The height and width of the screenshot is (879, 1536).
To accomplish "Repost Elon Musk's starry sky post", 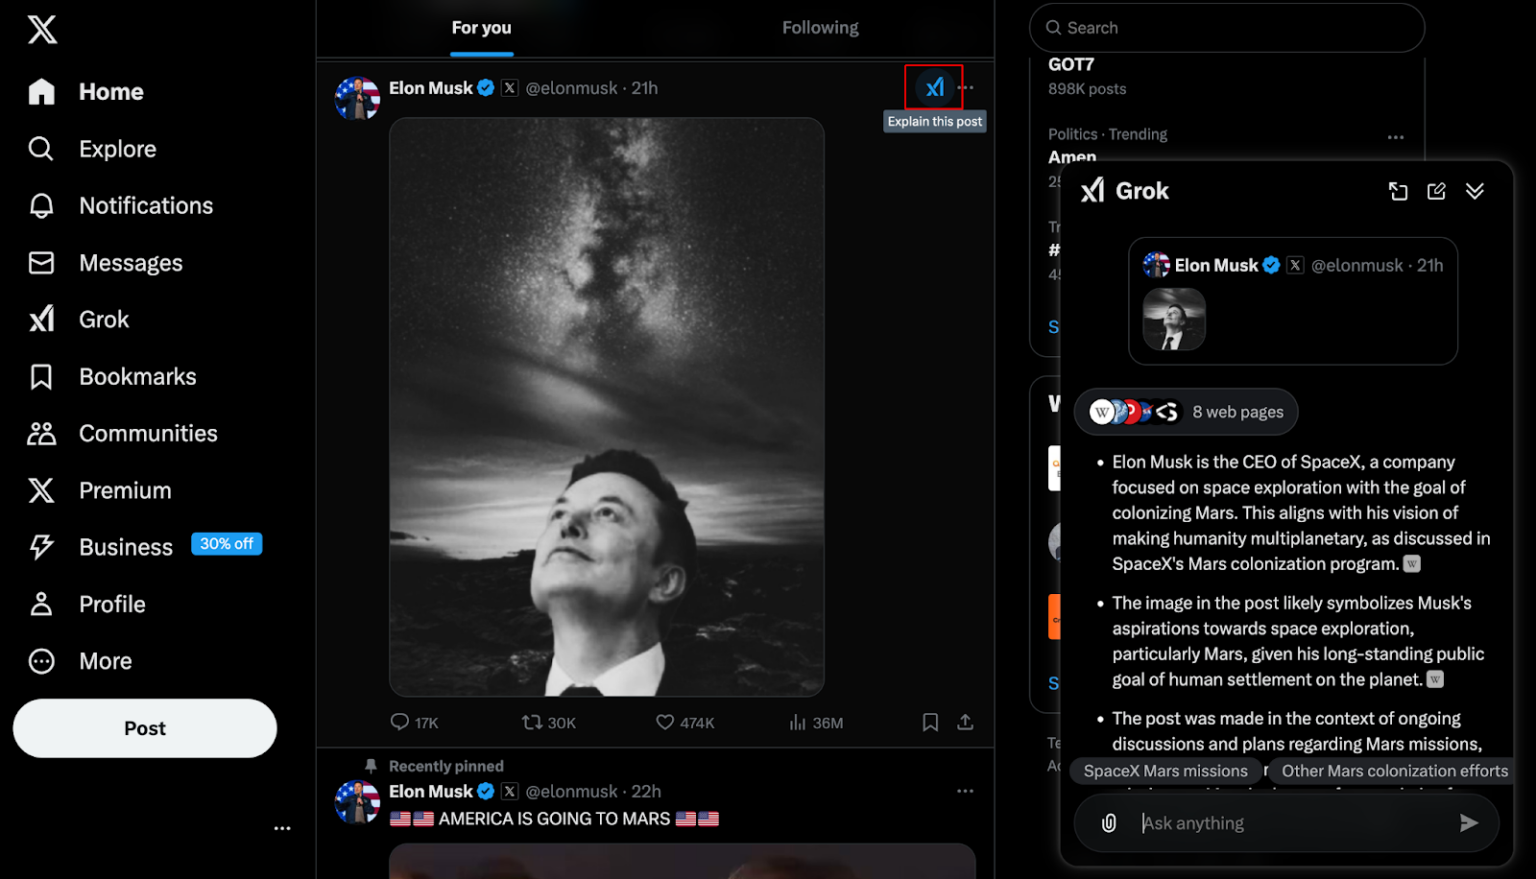I will tap(533, 721).
